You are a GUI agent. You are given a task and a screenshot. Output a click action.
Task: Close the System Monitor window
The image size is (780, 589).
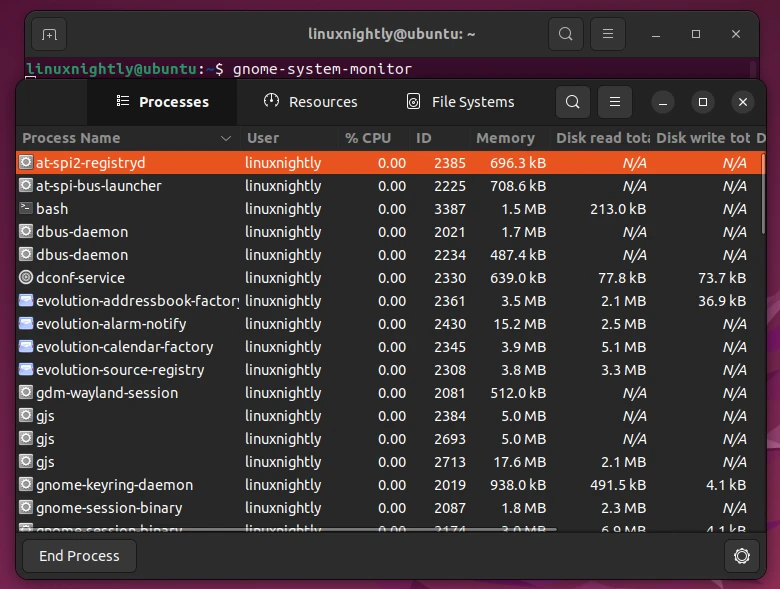click(x=743, y=102)
